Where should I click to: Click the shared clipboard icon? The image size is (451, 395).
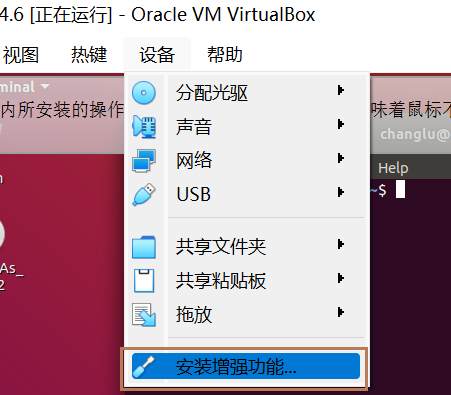[144, 281]
